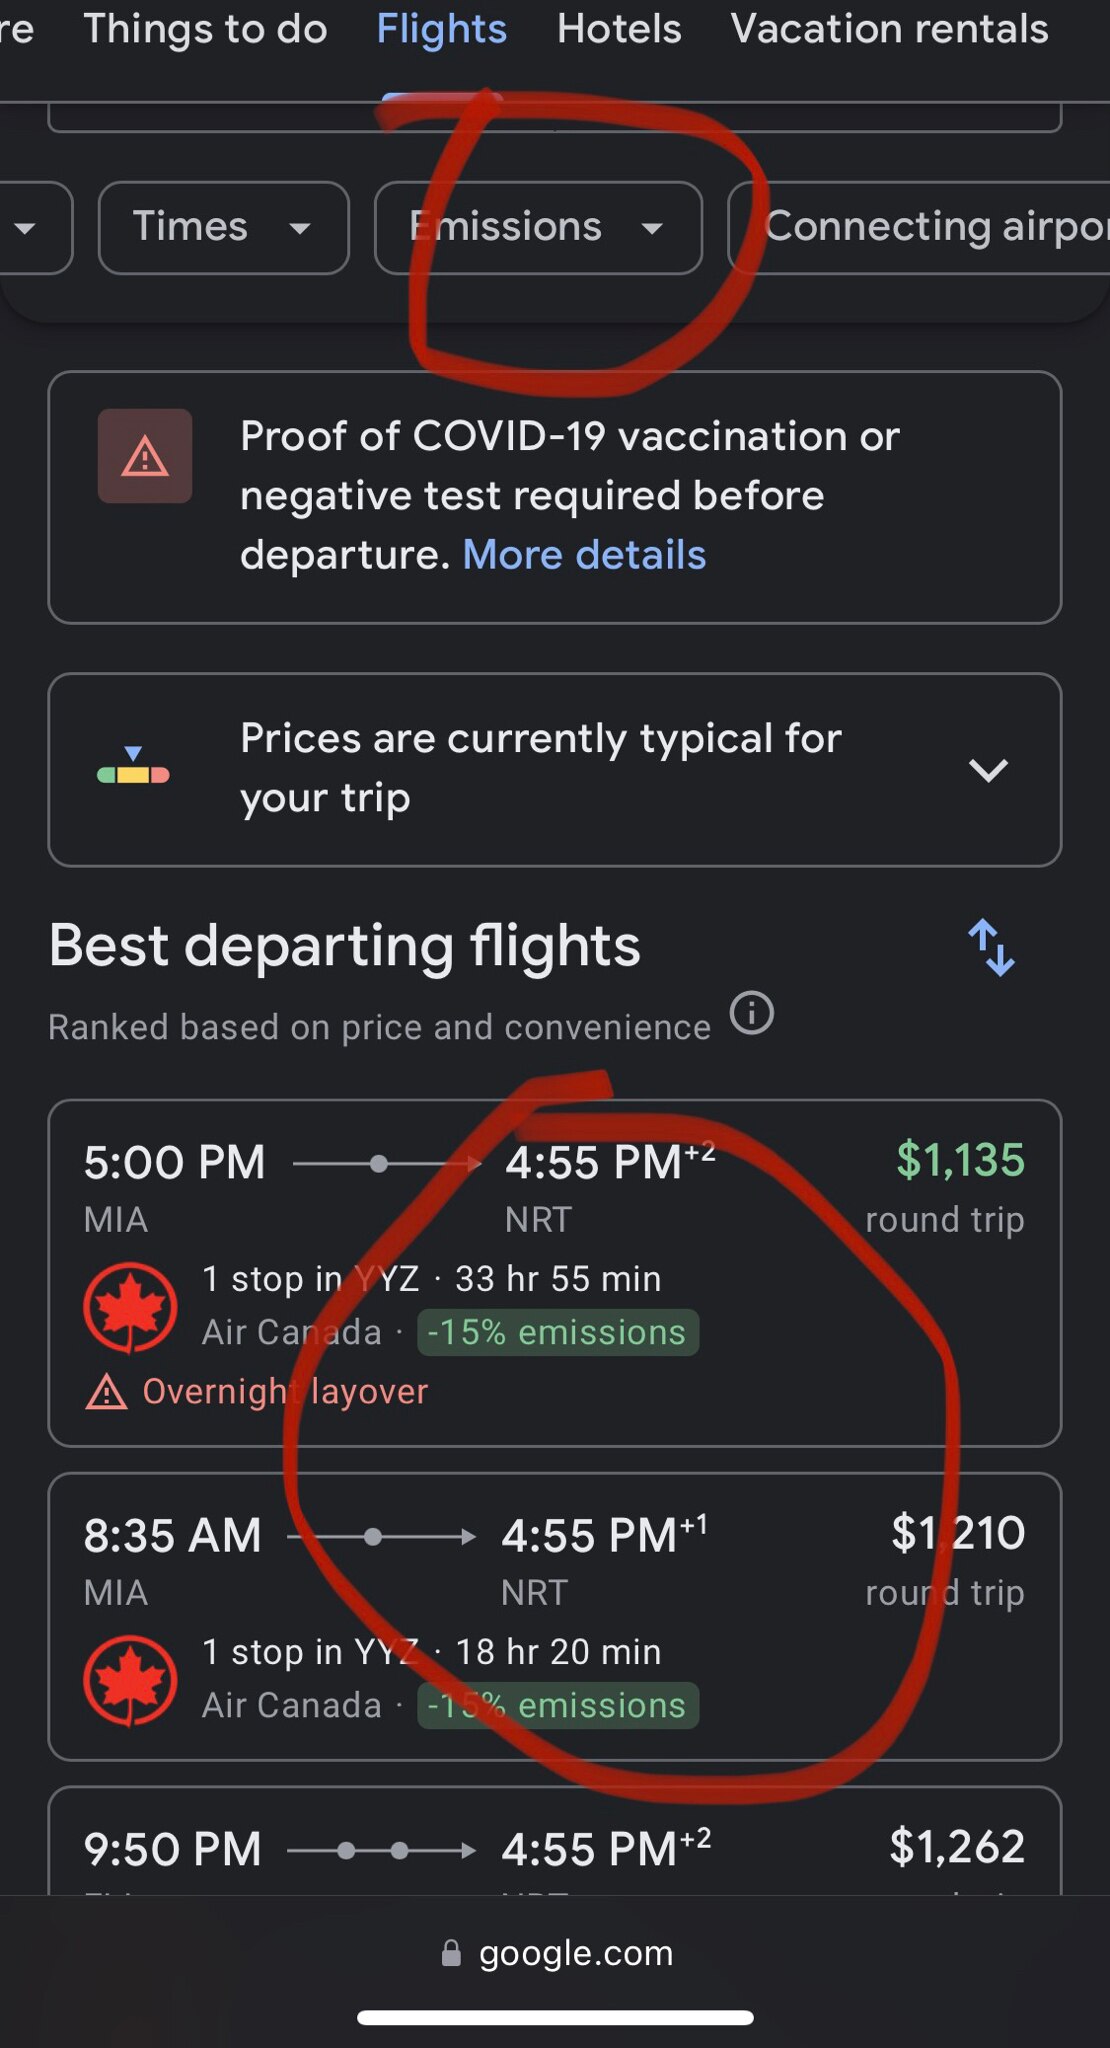Screen dimensions: 1110x2048
Task: Tap the COVID-19 warning triangle icon
Action: [x=145, y=456]
